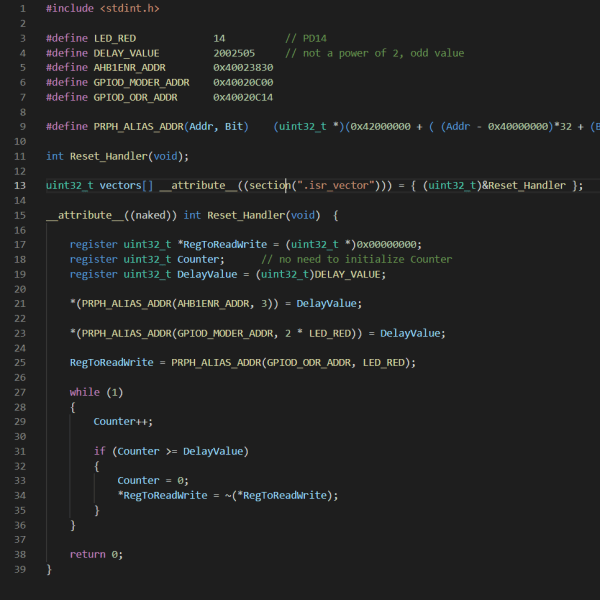This screenshot has width=600, height=600.
Task: Click the address 0x40020C00
Action: (243, 83)
